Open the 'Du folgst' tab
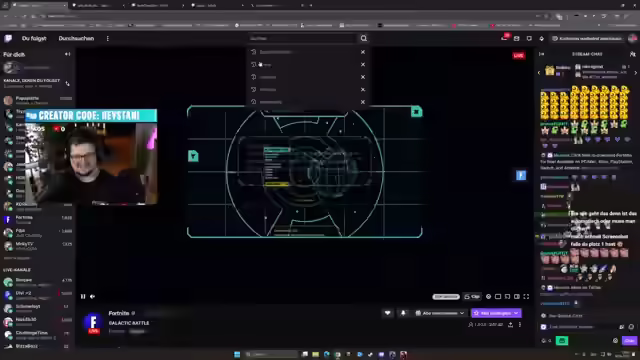The height and width of the screenshot is (360, 640). [34, 38]
